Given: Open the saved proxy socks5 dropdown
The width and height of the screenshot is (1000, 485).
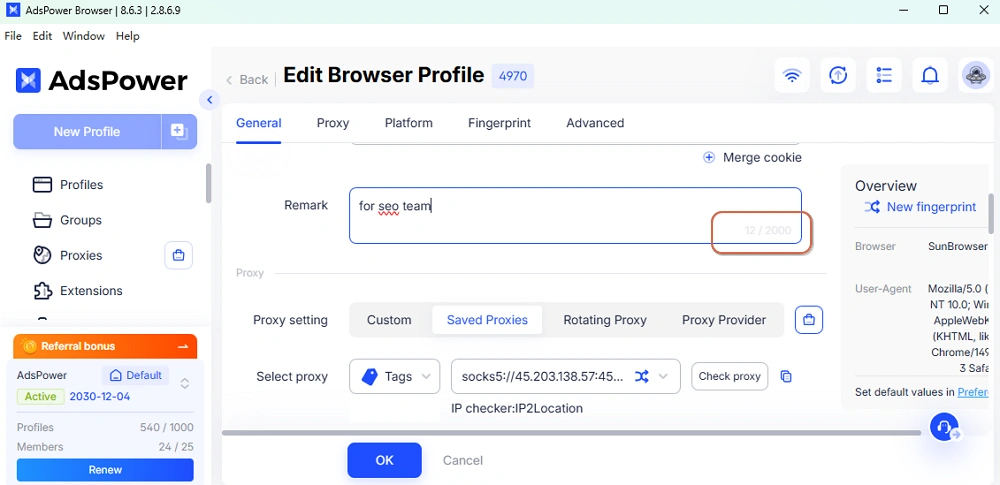Looking at the screenshot, I should (566, 377).
